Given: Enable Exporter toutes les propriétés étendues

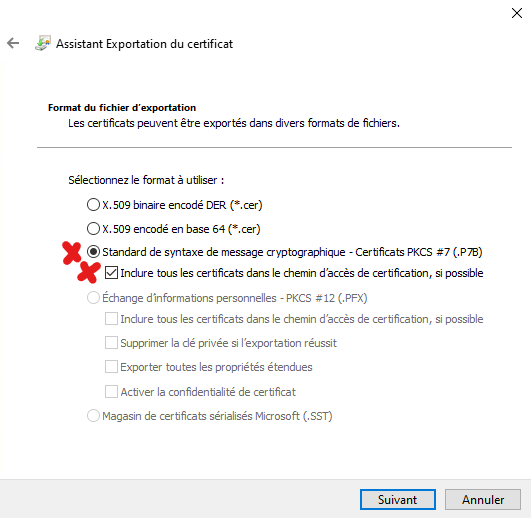Looking at the screenshot, I should point(111,367).
